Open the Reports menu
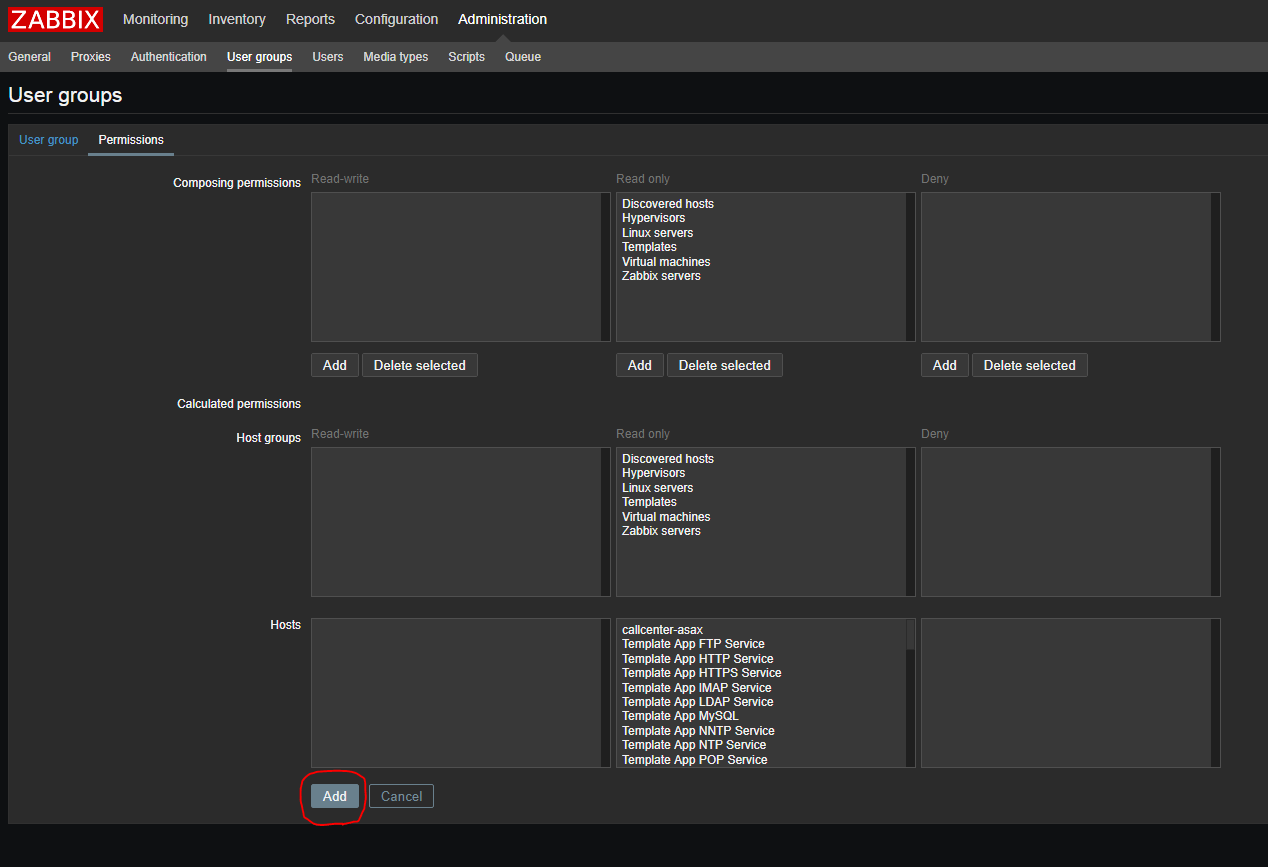Screen dimensions: 1268x867 click(310, 19)
